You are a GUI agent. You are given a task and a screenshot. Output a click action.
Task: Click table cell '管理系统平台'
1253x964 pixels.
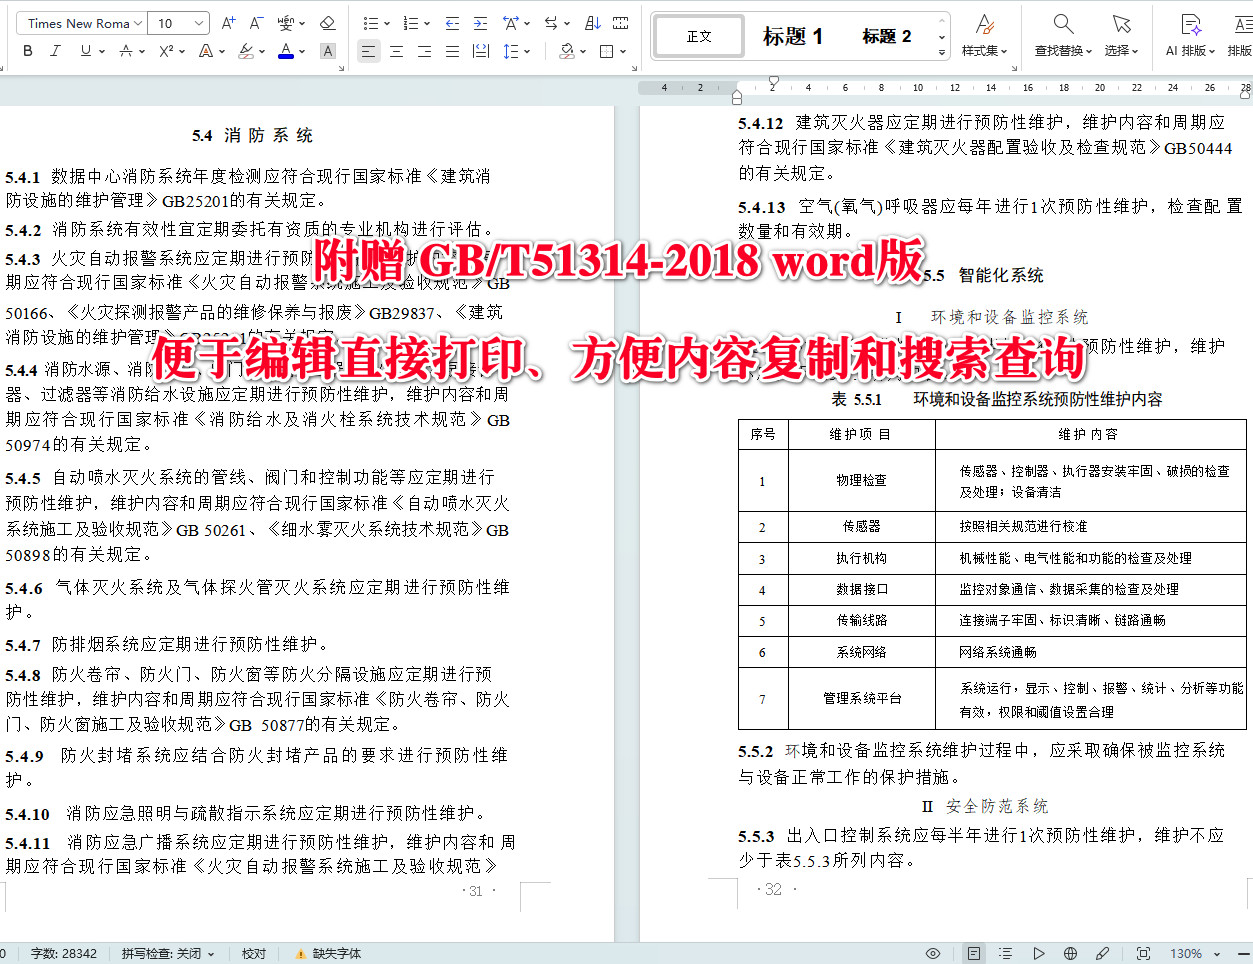[862, 698]
